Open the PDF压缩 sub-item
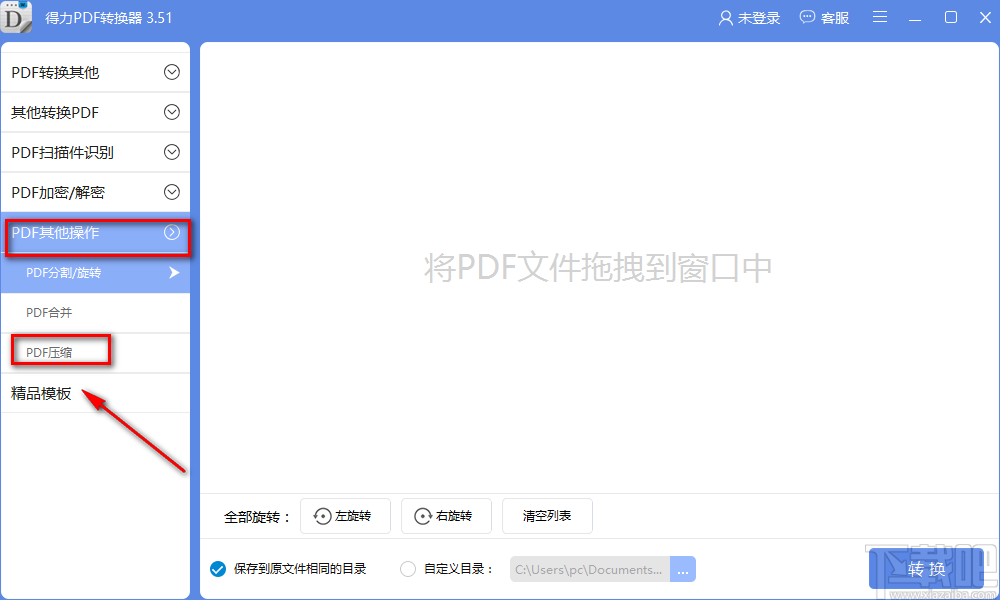The height and width of the screenshot is (600, 1000). [96, 353]
